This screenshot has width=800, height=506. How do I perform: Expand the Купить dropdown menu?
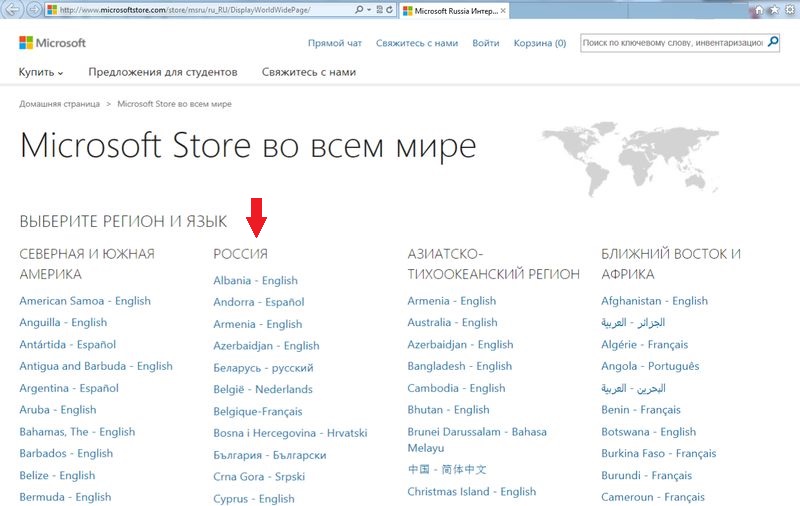point(41,72)
